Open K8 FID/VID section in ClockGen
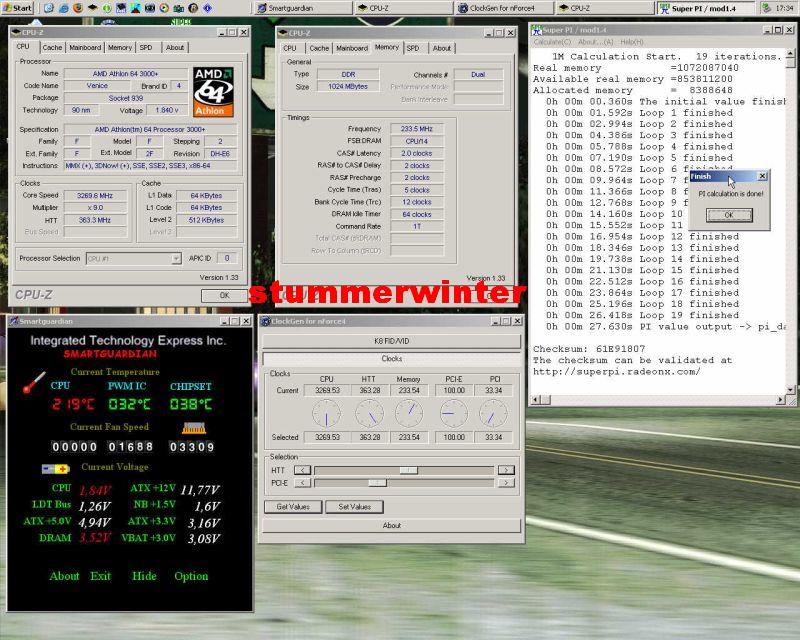The height and width of the screenshot is (640, 800). pyautogui.click(x=391, y=341)
